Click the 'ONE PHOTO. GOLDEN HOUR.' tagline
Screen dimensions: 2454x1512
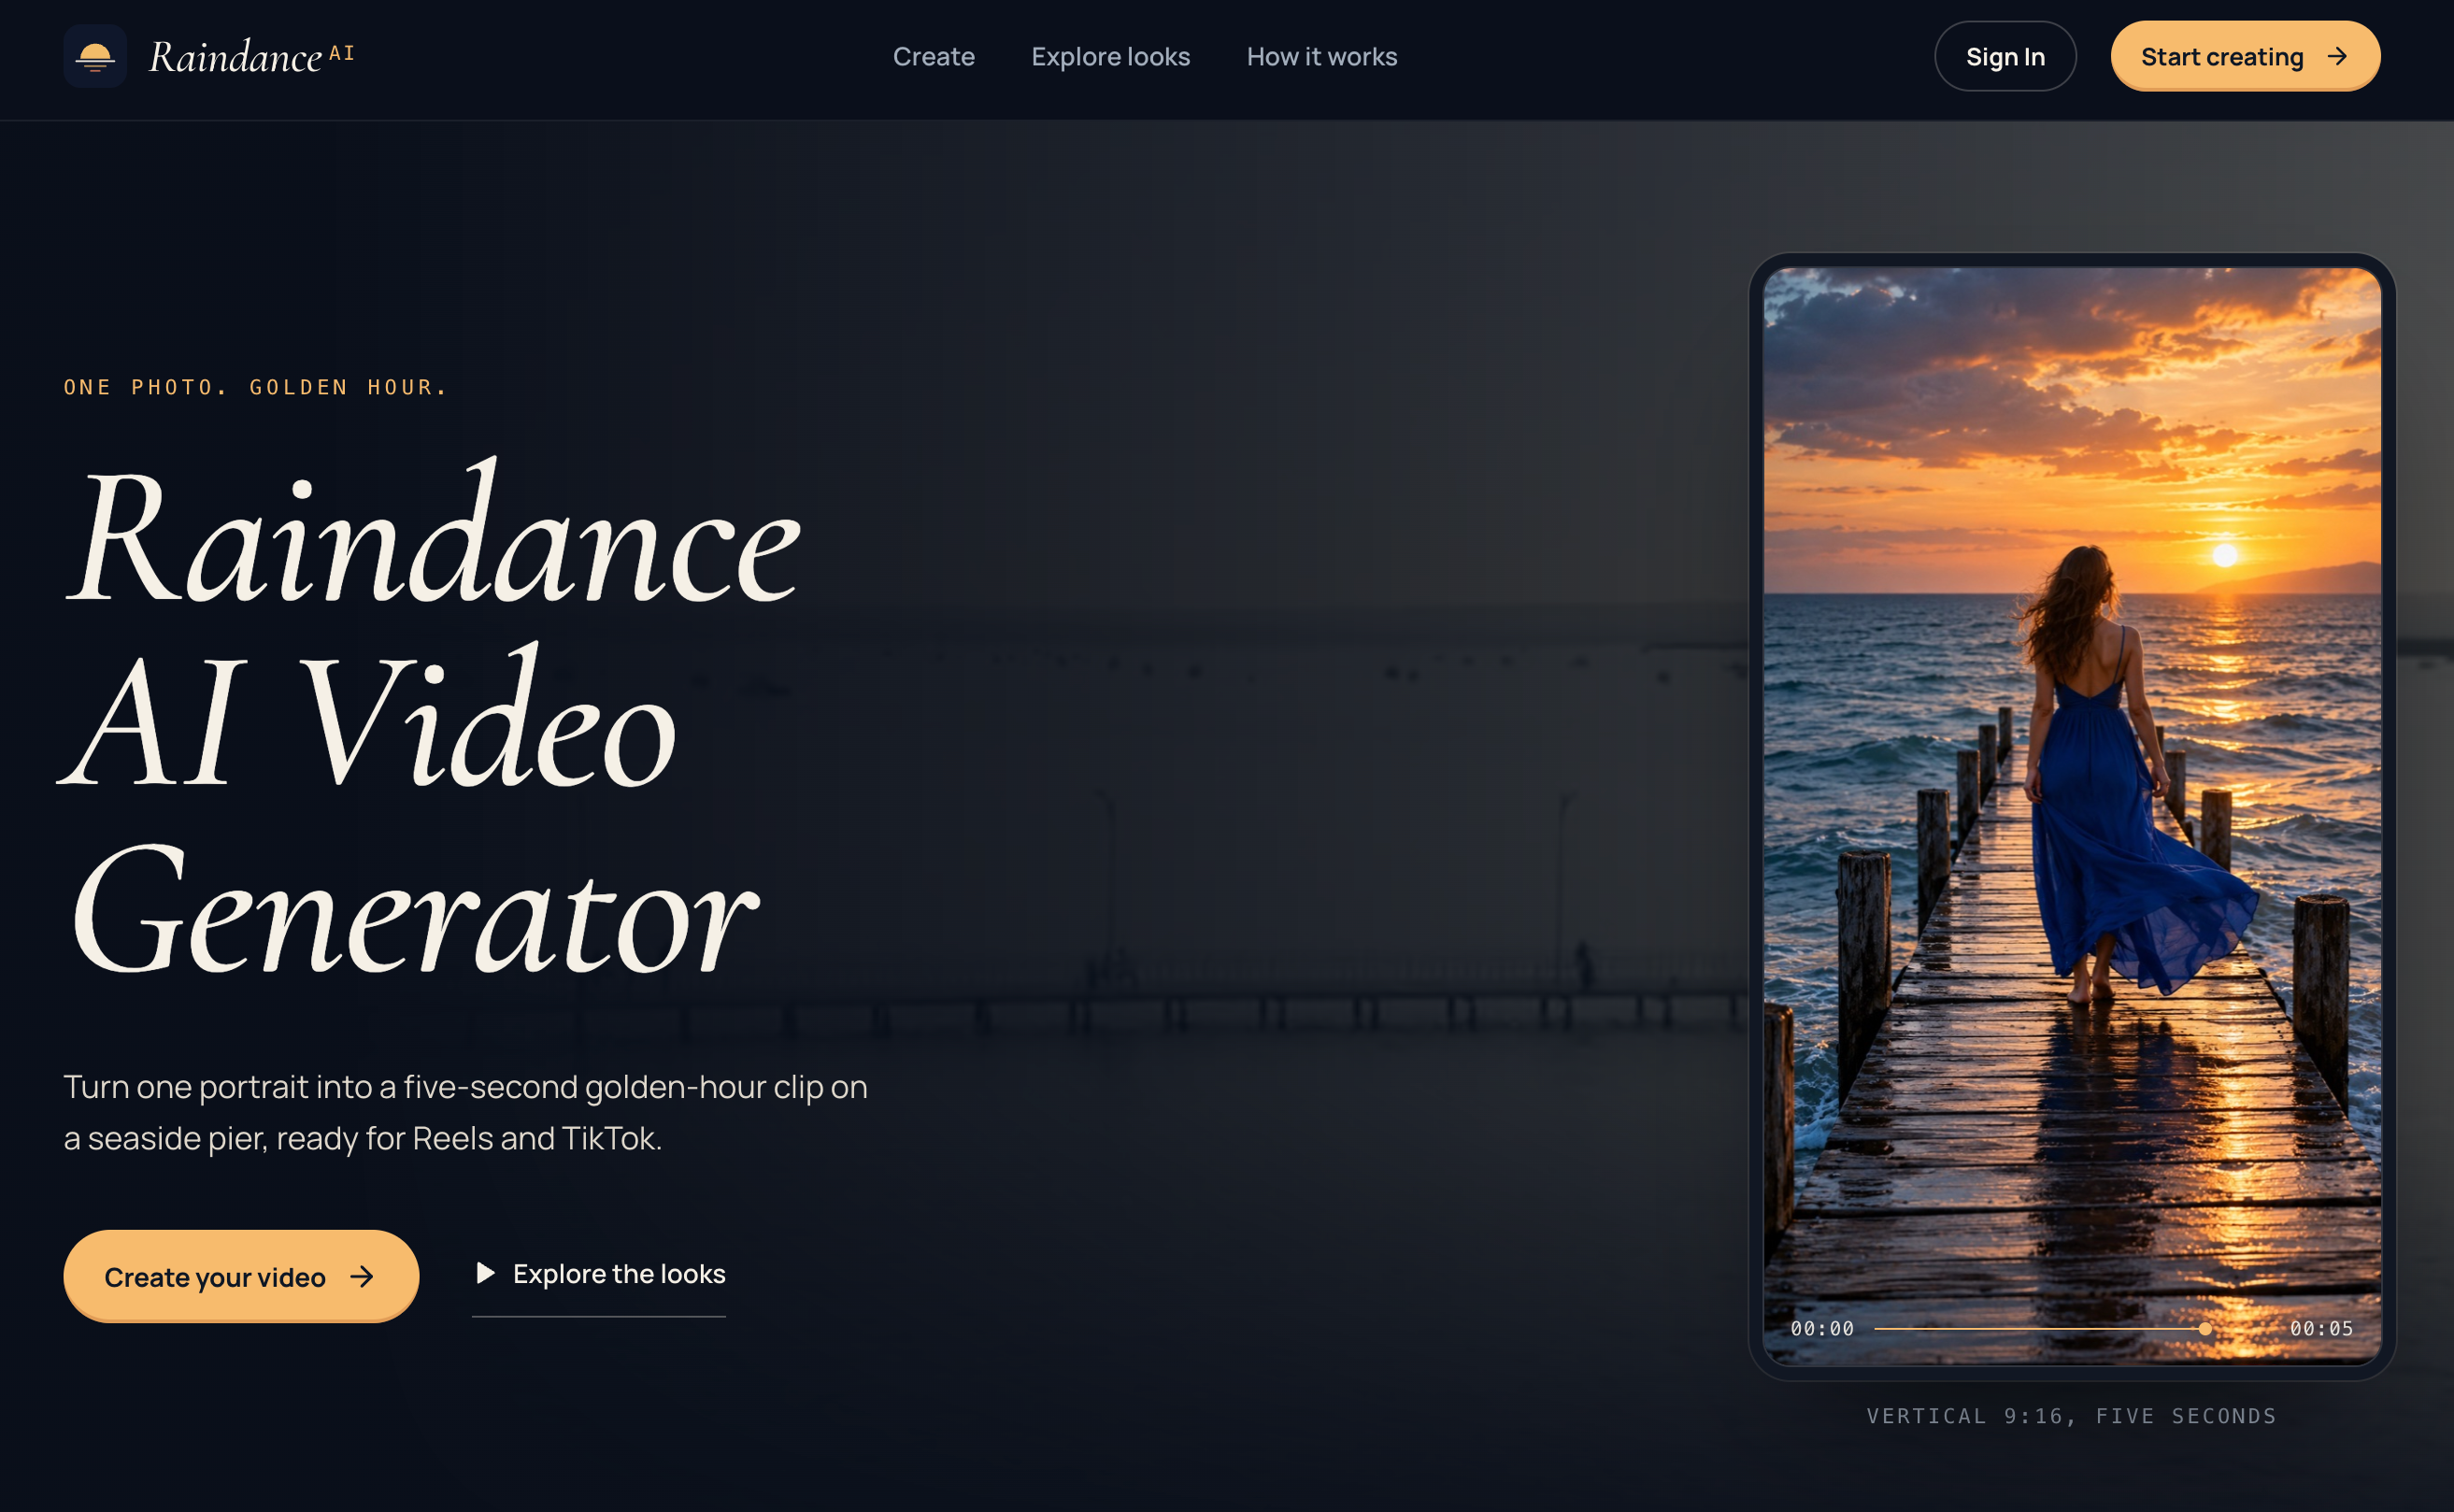point(256,387)
